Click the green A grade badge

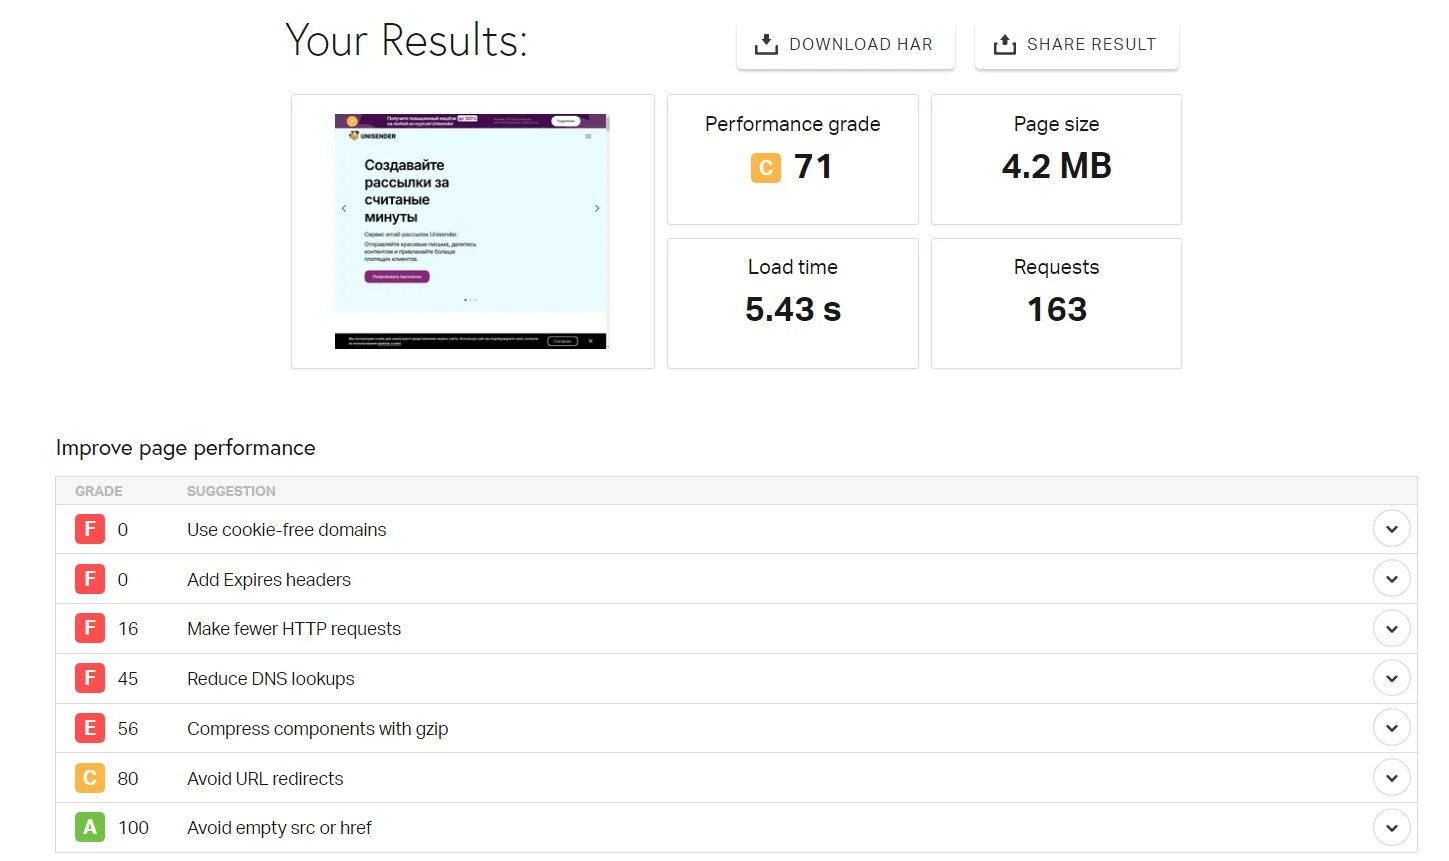click(x=90, y=828)
